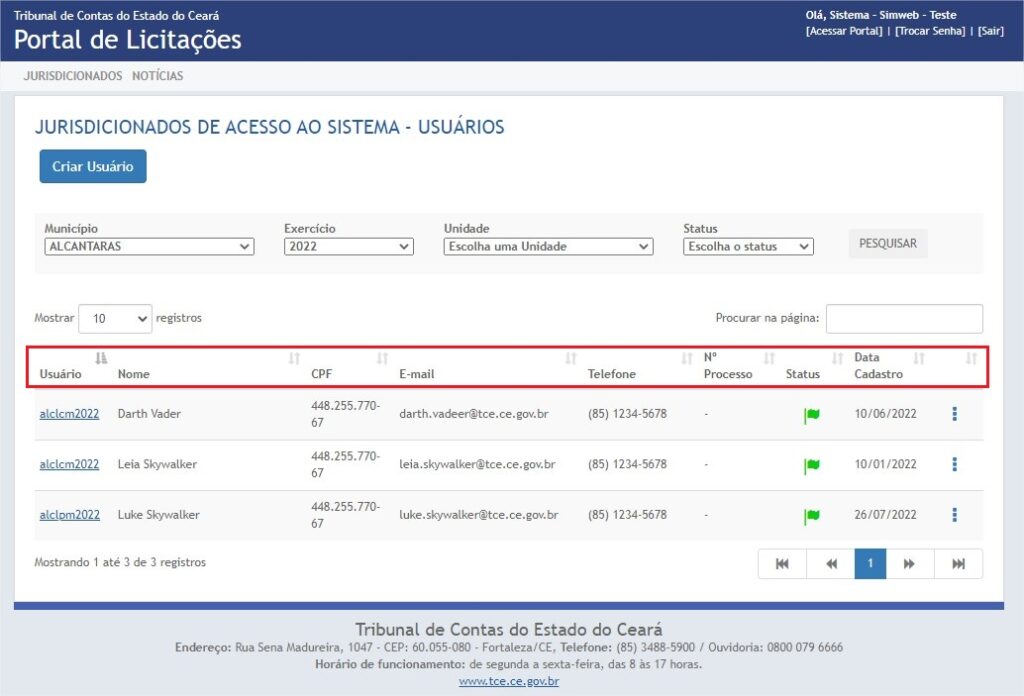
Task: Go to the previous page arrow
Action: [831, 564]
